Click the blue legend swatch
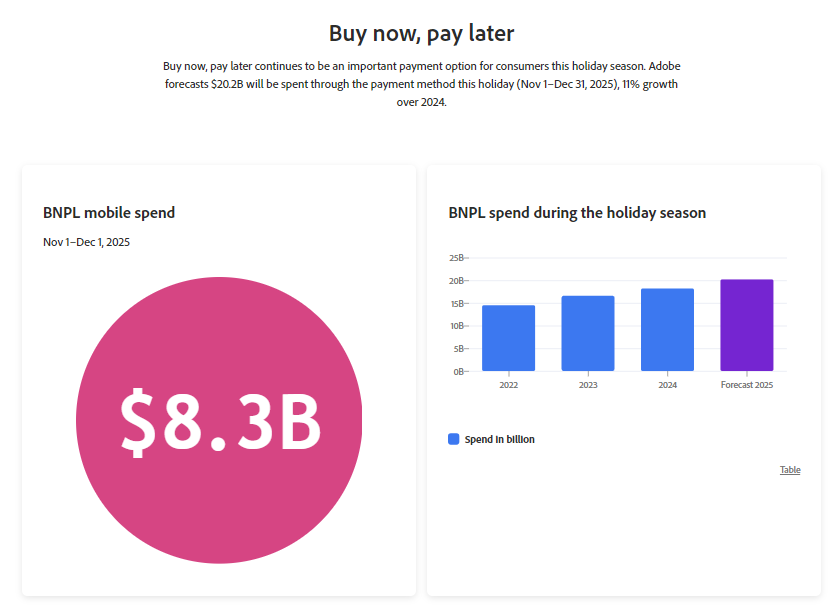Image resolution: width=835 pixels, height=610 pixels. 454,439
